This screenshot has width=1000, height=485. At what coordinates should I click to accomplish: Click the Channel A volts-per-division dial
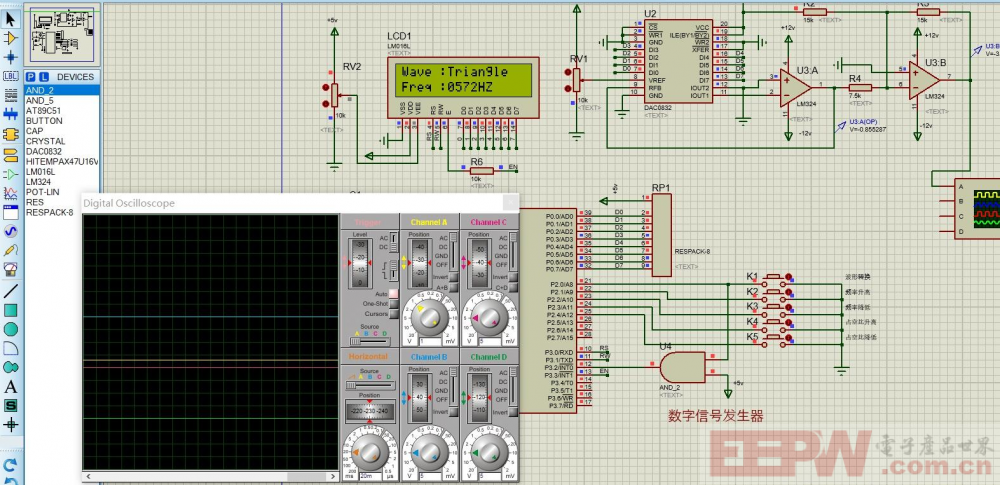[x=428, y=318]
